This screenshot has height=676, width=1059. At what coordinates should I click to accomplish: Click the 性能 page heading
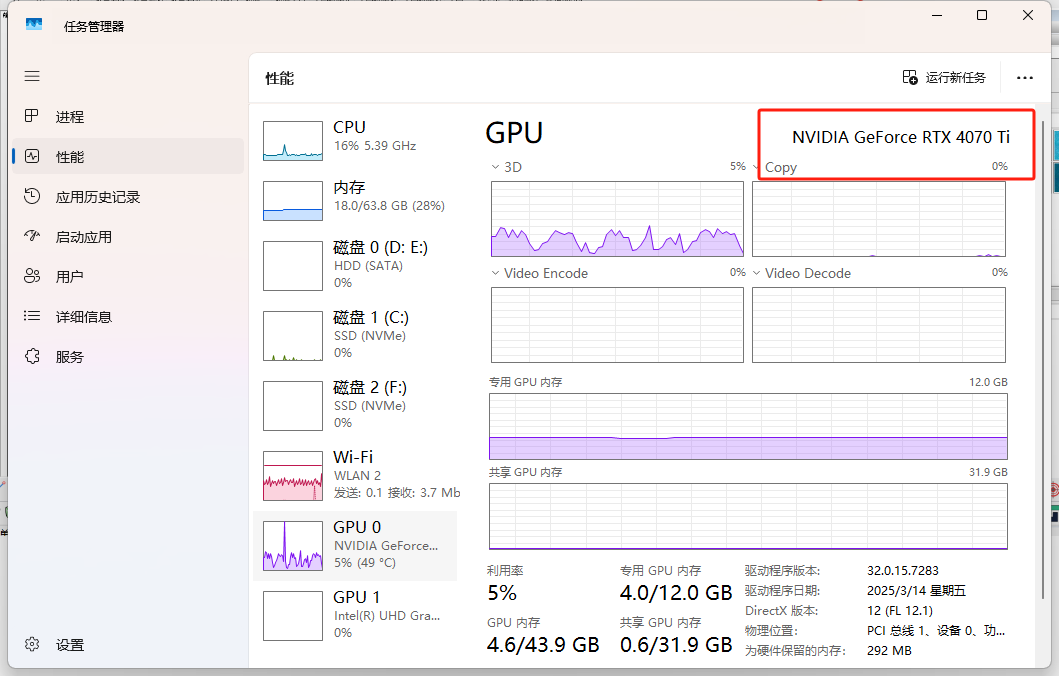click(x=280, y=78)
